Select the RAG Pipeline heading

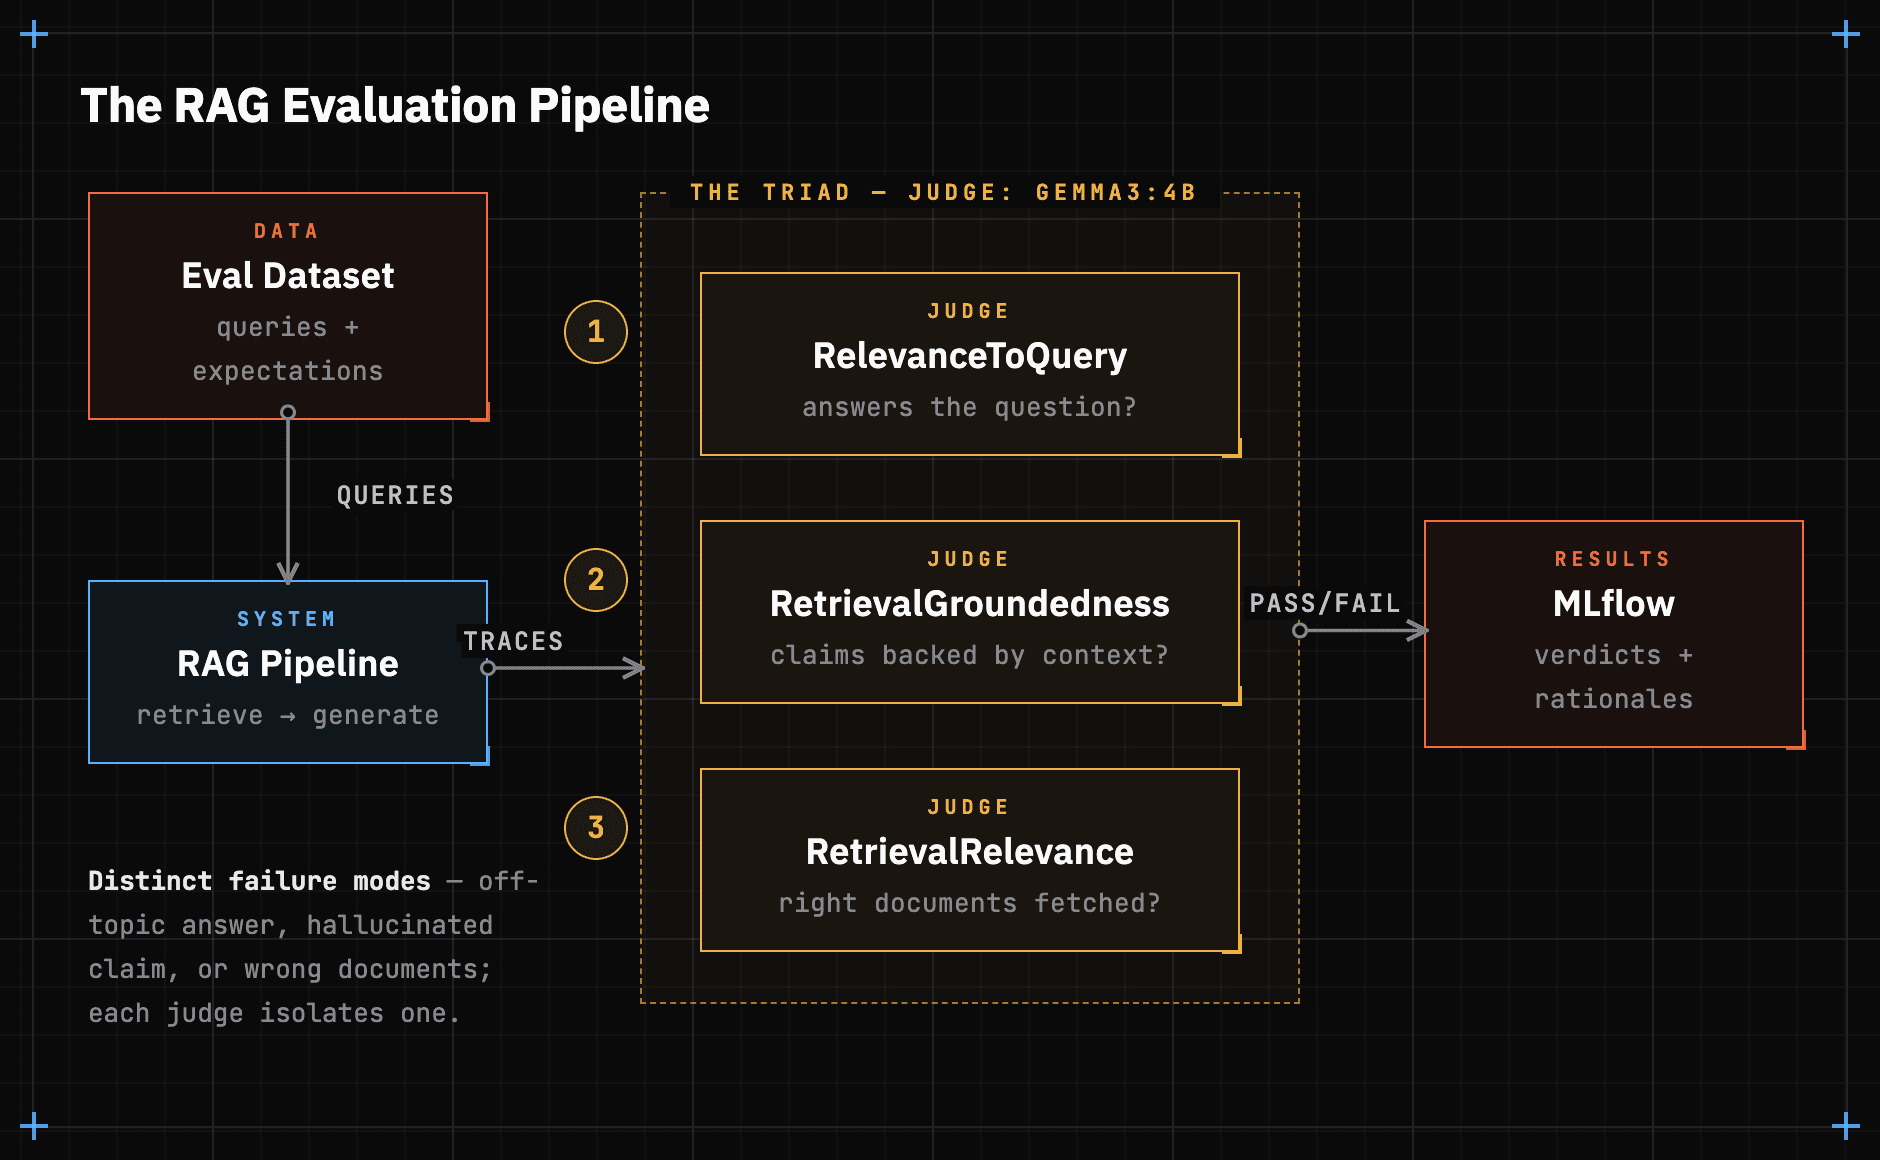point(288,664)
